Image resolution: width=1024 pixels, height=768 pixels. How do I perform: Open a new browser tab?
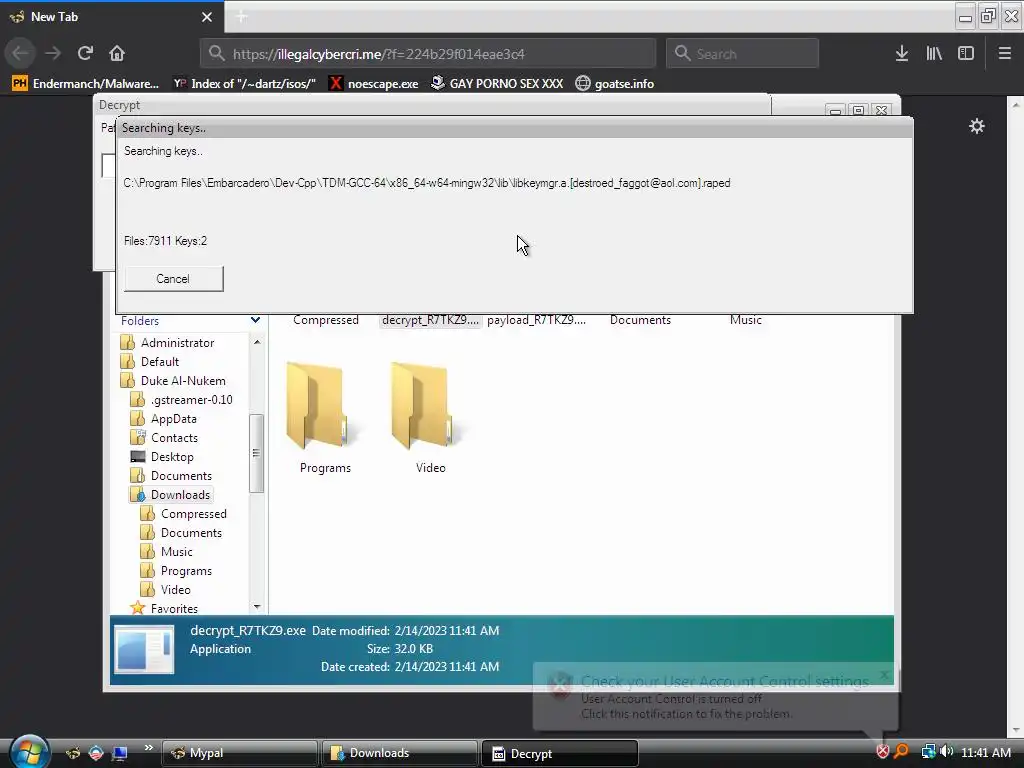(x=241, y=16)
